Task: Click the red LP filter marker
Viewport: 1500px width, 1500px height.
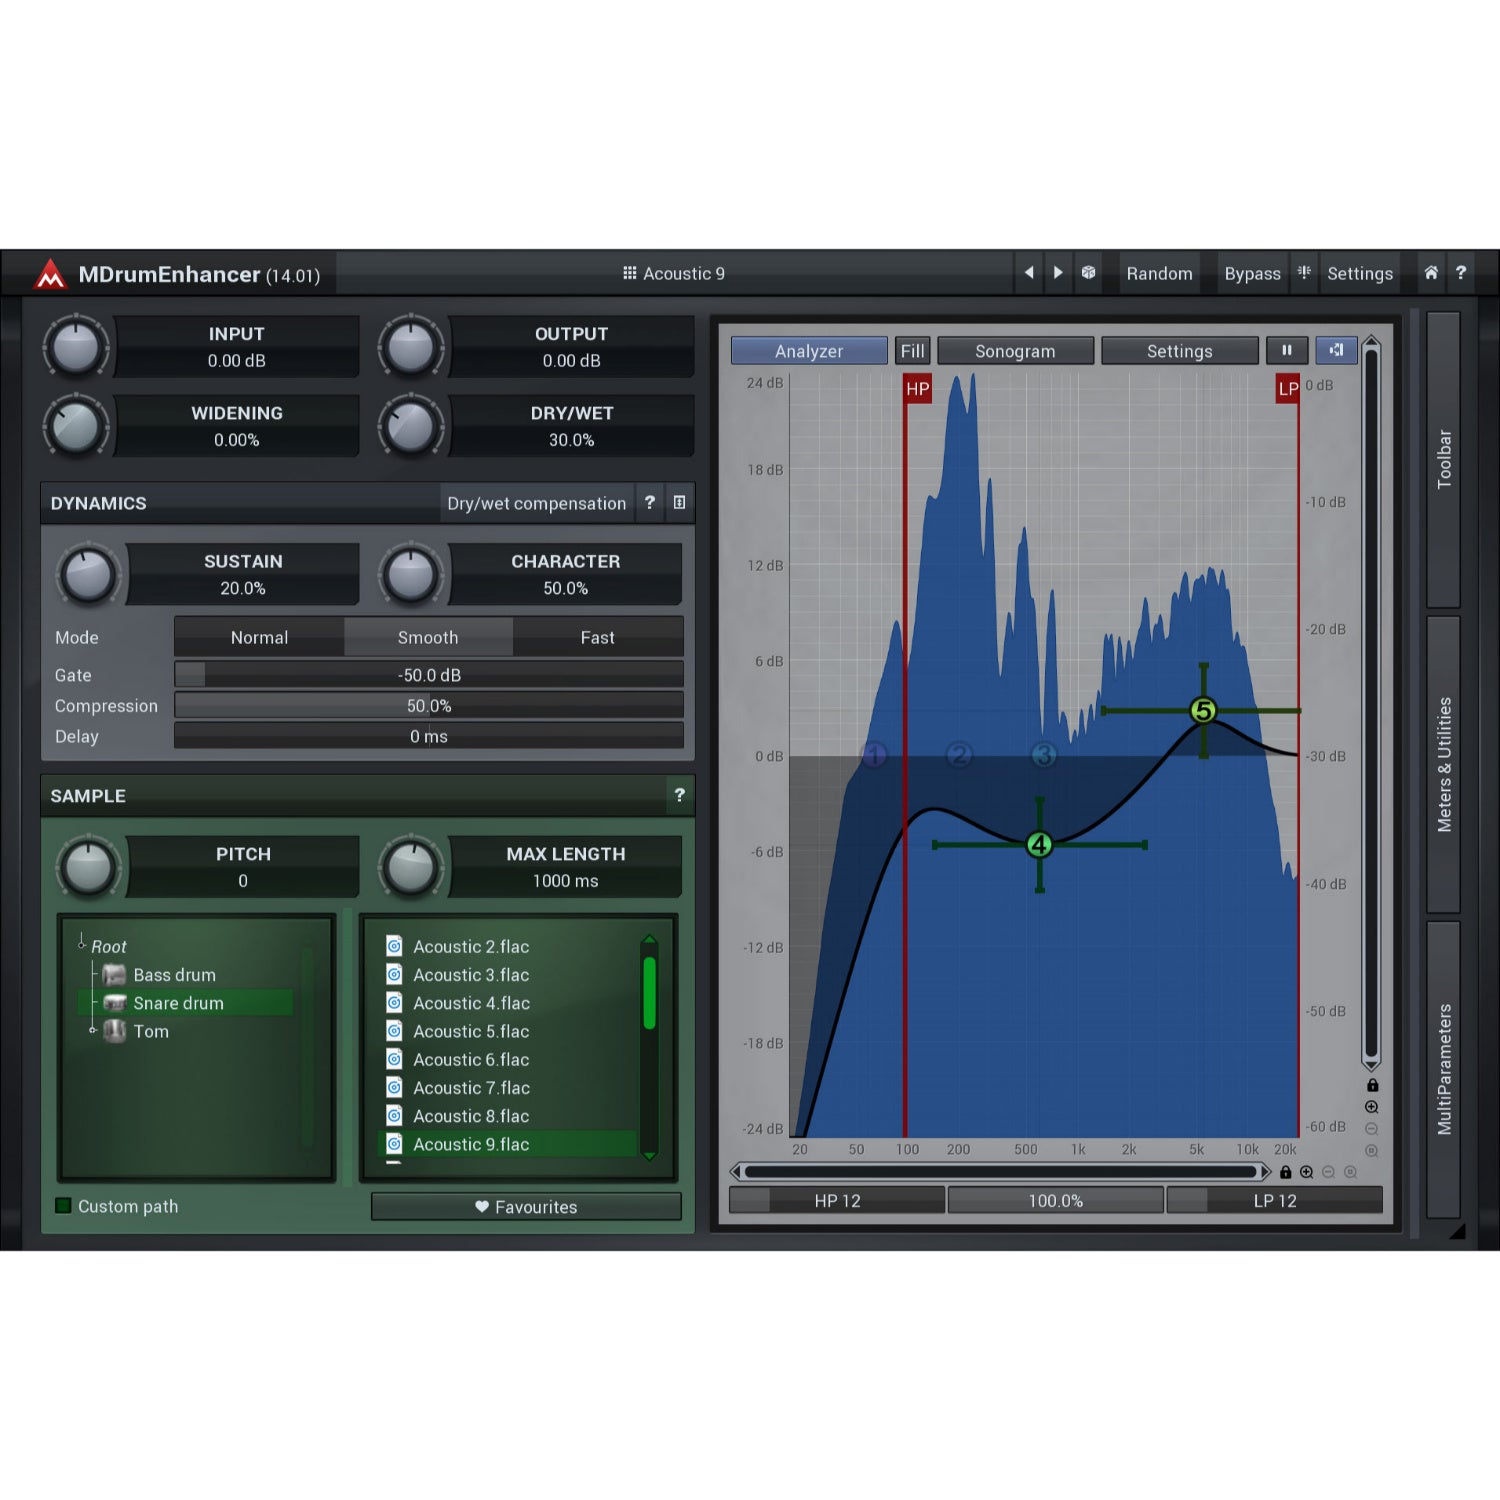Action: point(1288,388)
